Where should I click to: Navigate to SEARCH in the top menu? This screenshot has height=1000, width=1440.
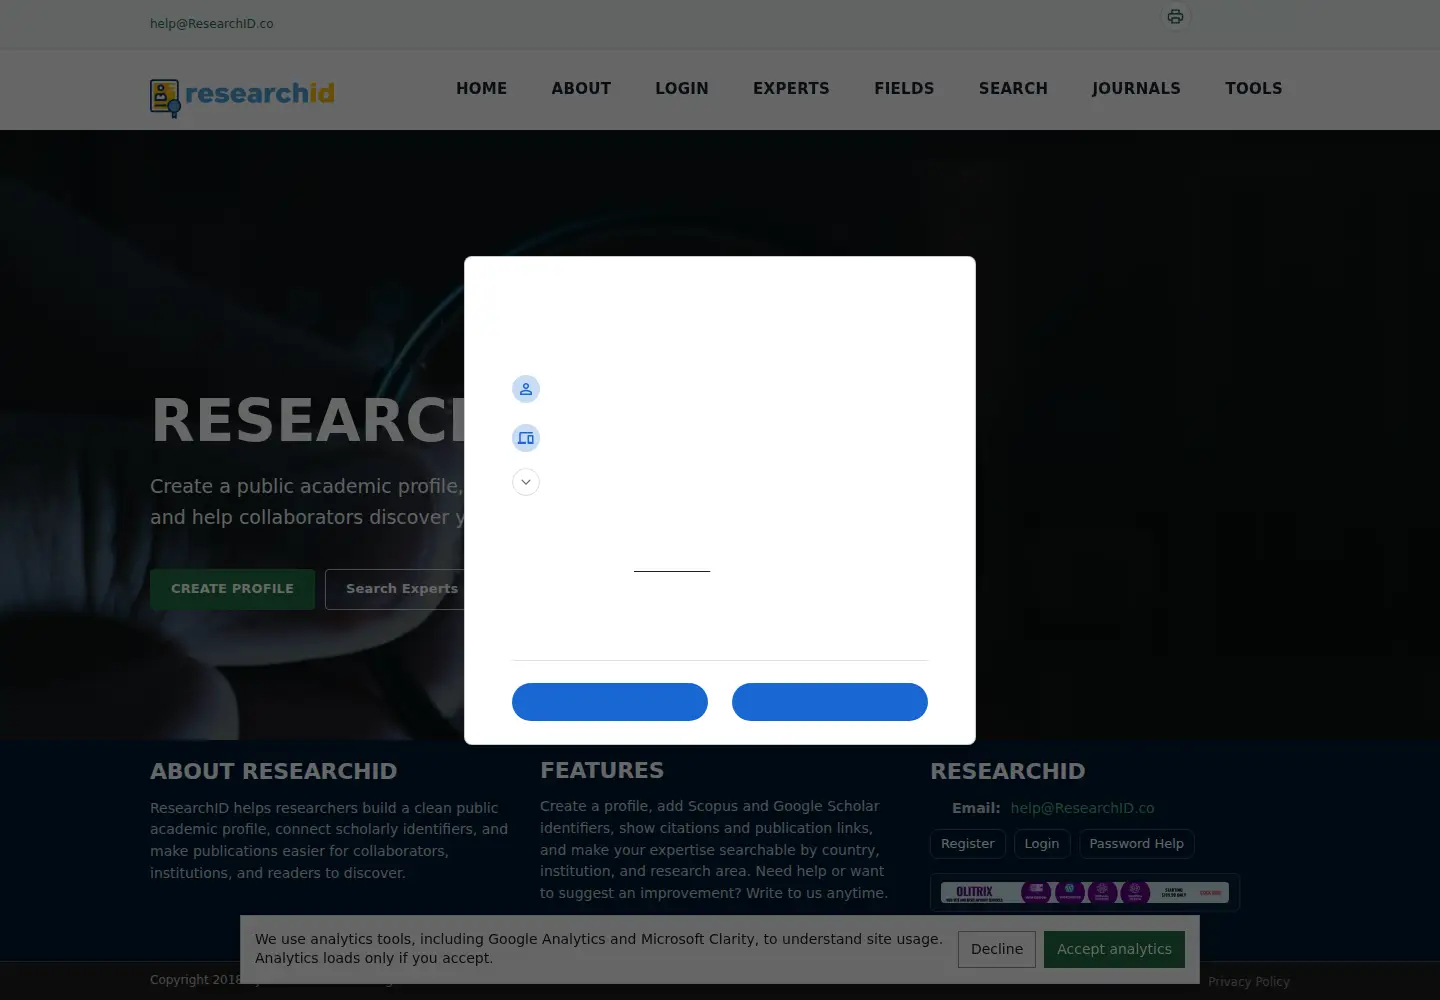pos(1013,88)
